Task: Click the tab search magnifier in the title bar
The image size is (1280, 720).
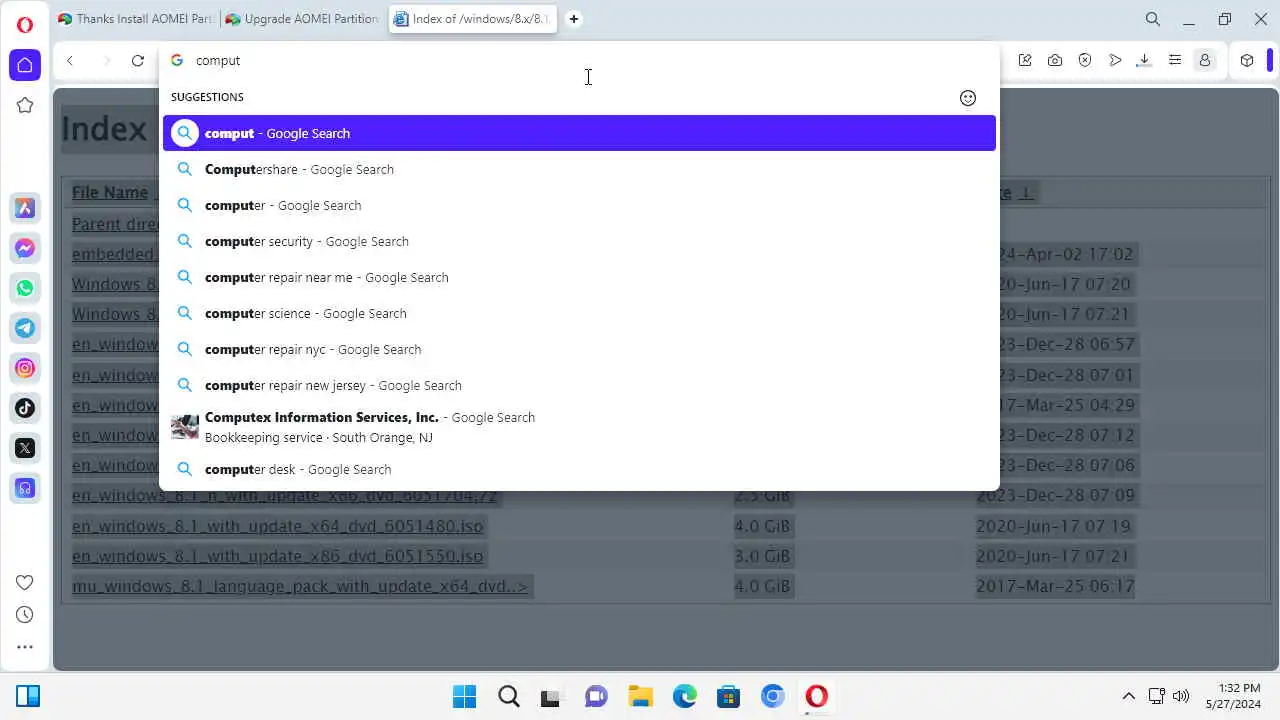Action: (1153, 19)
